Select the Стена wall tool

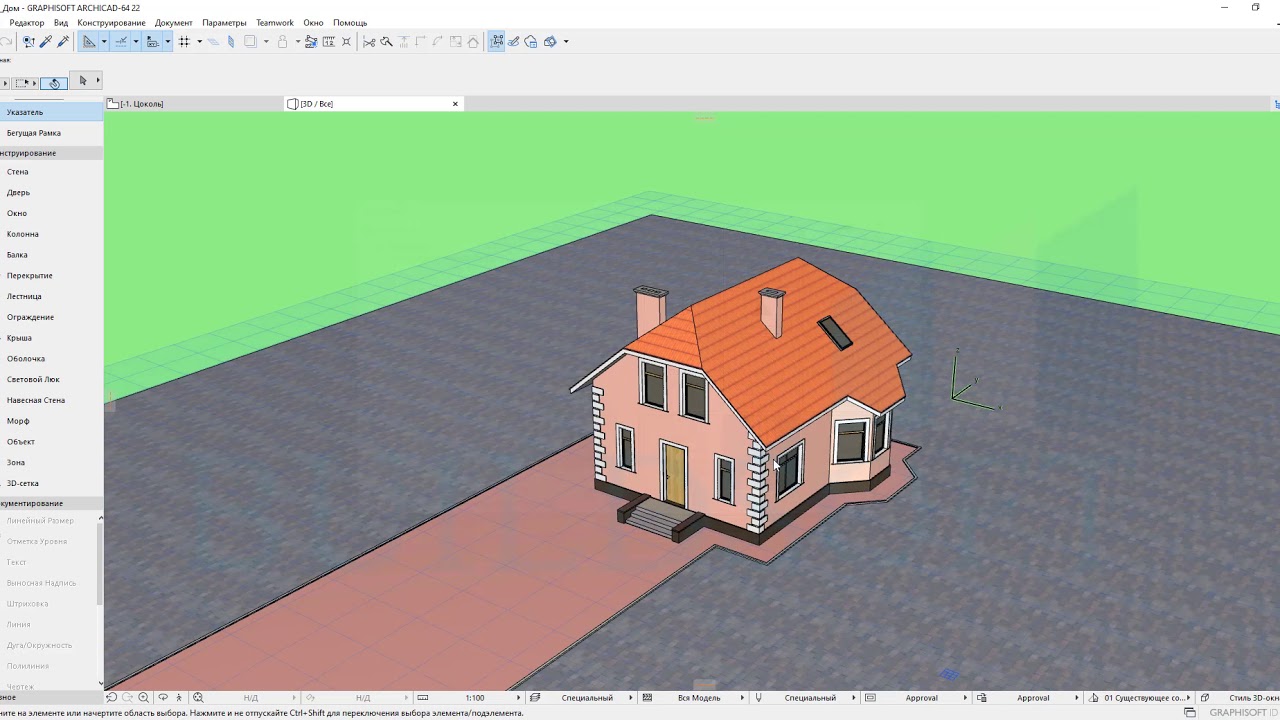[18, 172]
